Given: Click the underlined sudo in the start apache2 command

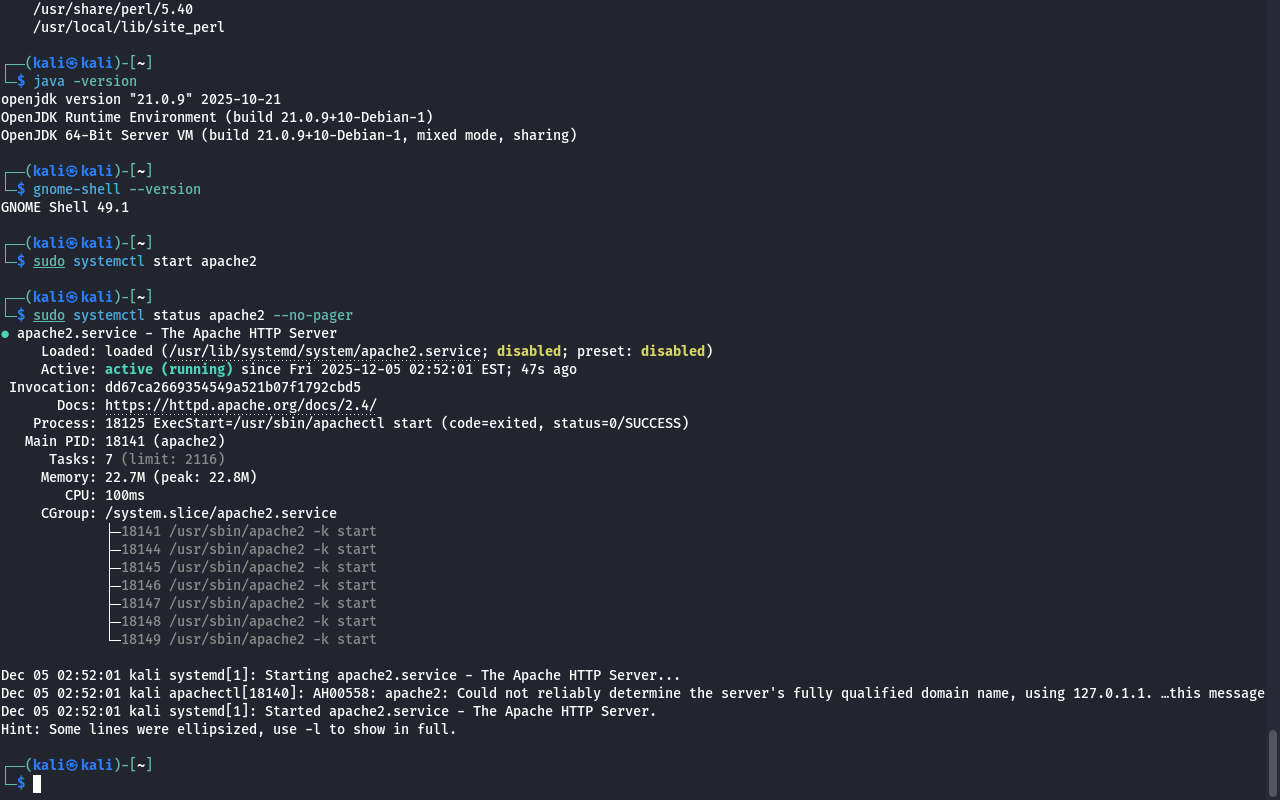Looking at the screenshot, I should pyautogui.click(x=49, y=261).
